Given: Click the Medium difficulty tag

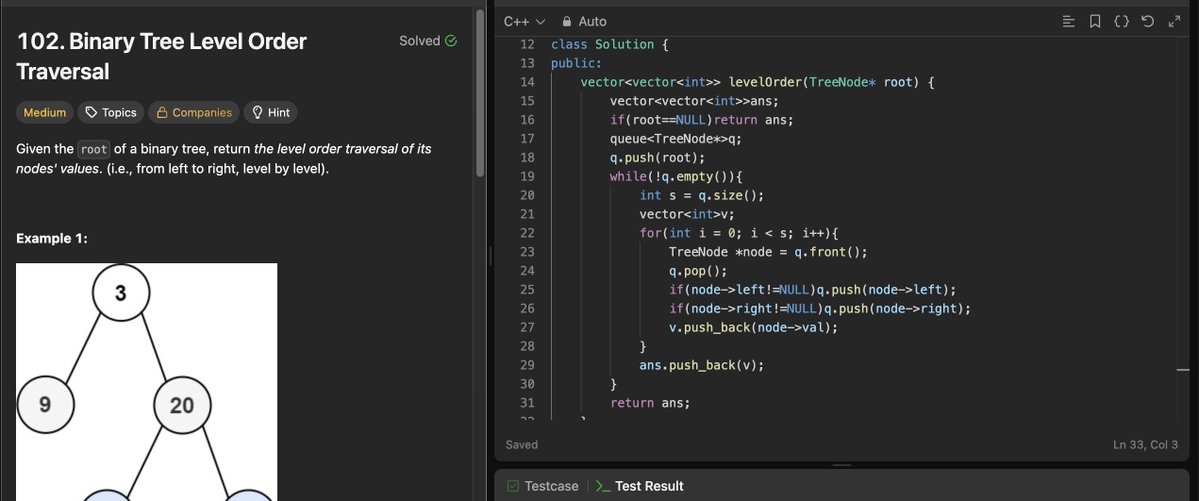Looking at the screenshot, I should point(44,112).
